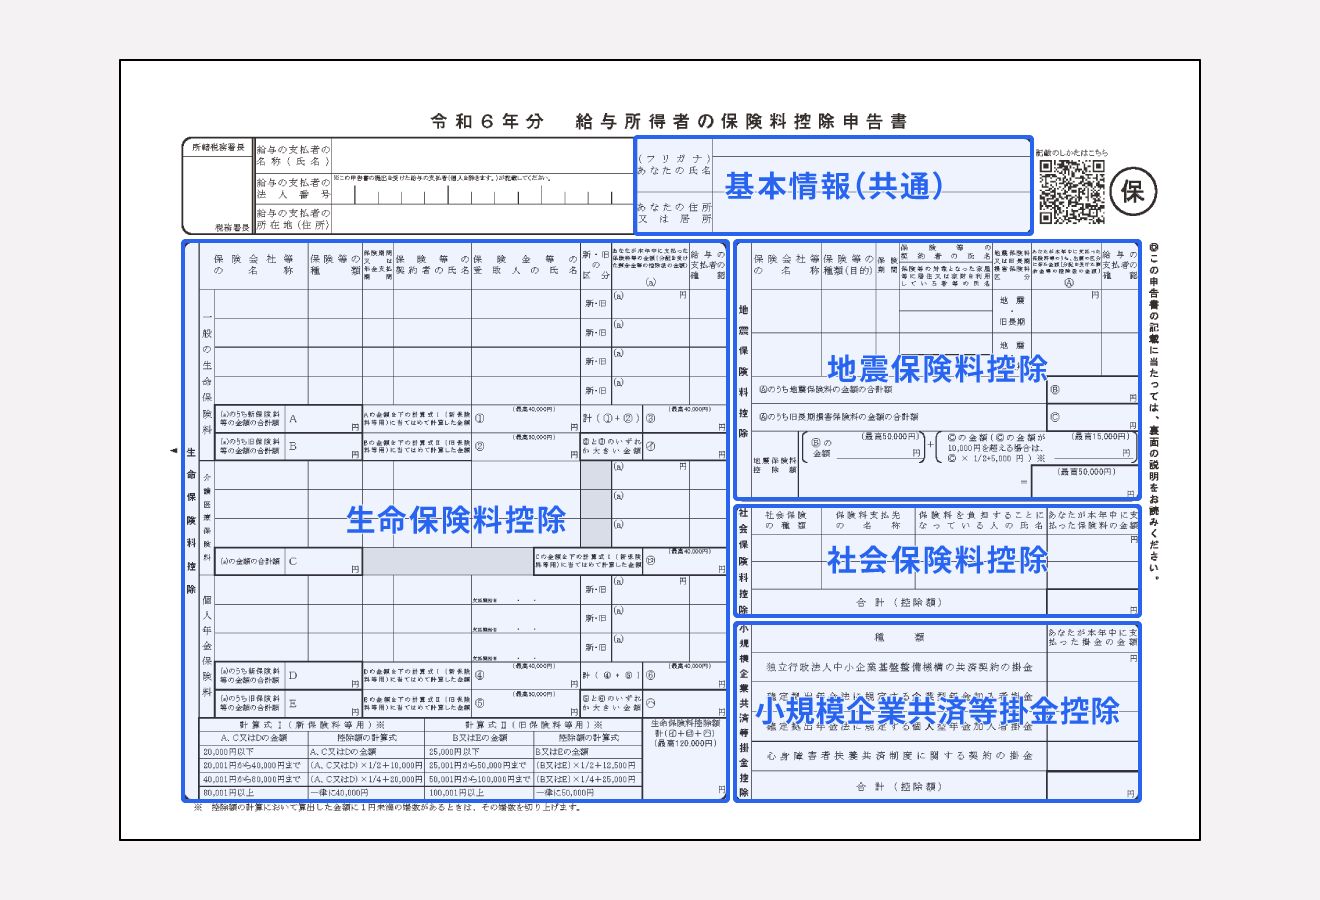1320x900 pixels.
Task: Click 保険料支払先の名称 column header
Action: click(x=868, y=520)
